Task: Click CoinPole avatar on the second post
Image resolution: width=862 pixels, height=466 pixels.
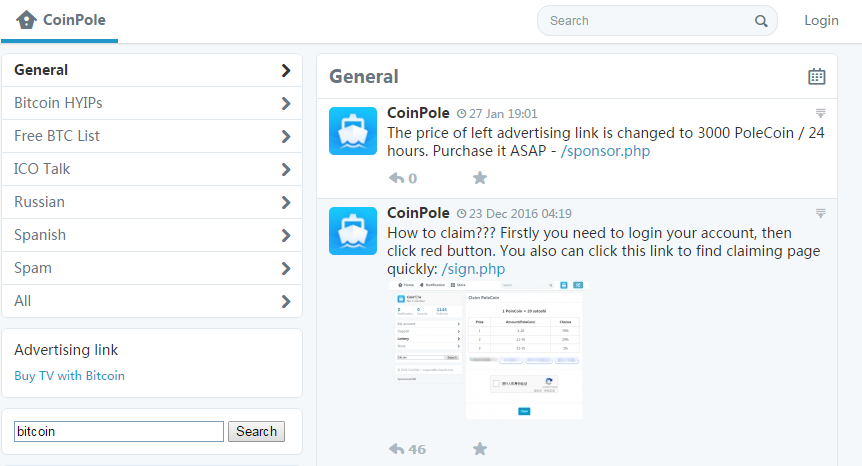Action: coord(353,231)
